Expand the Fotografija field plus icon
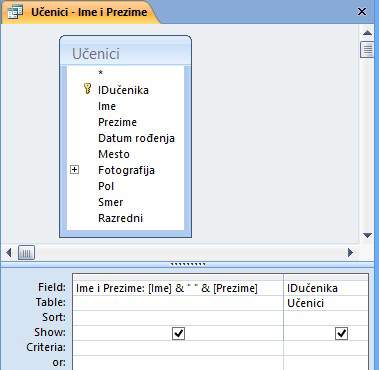The image size is (379, 370). point(74,170)
